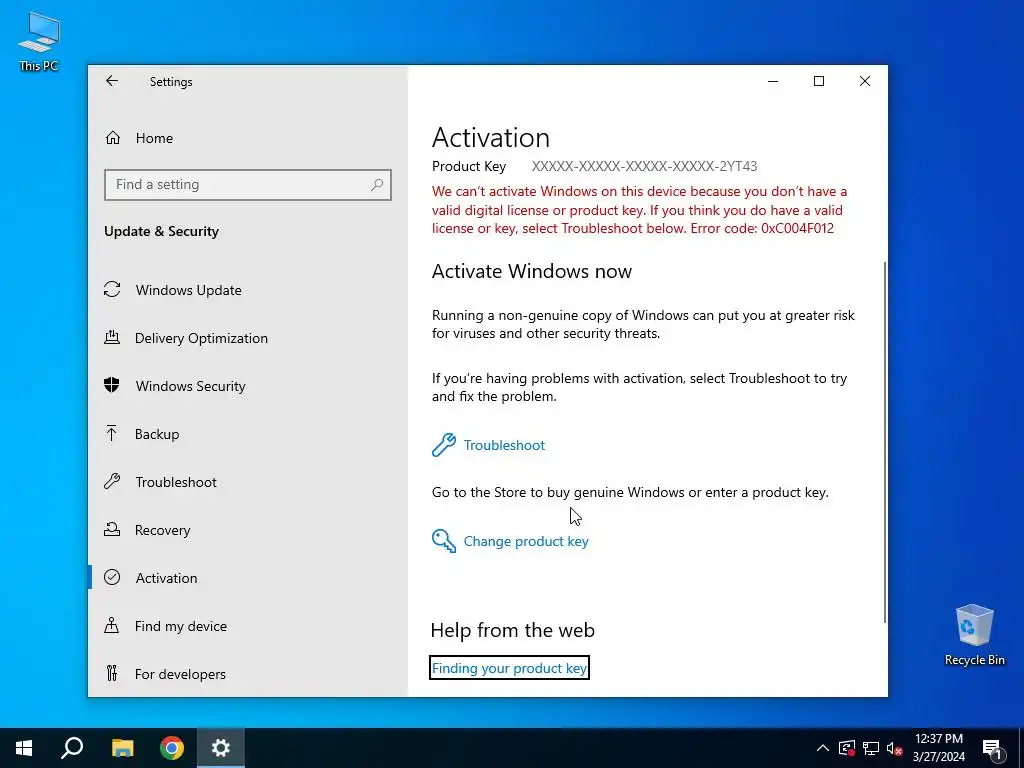Select Windows Security in sidebar
The width and height of the screenshot is (1024, 768).
(x=191, y=386)
